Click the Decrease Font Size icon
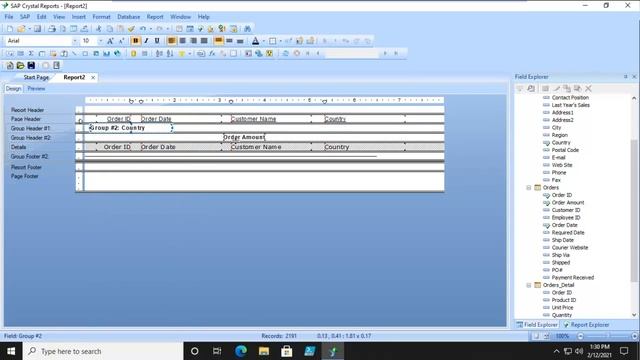The width and height of the screenshot is (640, 360). pyautogui.click(x=121, y=41)
